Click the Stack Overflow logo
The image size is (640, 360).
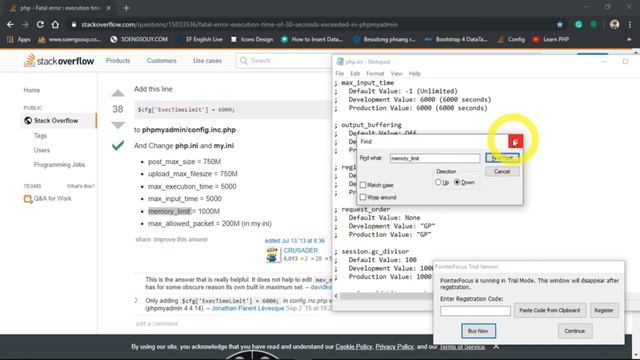[59, 61]
